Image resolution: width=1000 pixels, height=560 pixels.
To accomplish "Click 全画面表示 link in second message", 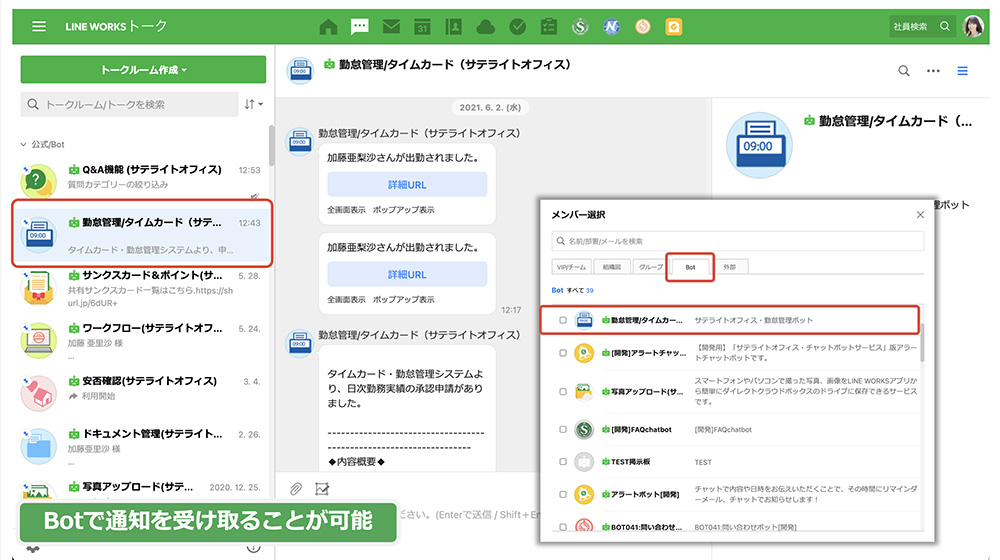I will [x=346, y=300].
